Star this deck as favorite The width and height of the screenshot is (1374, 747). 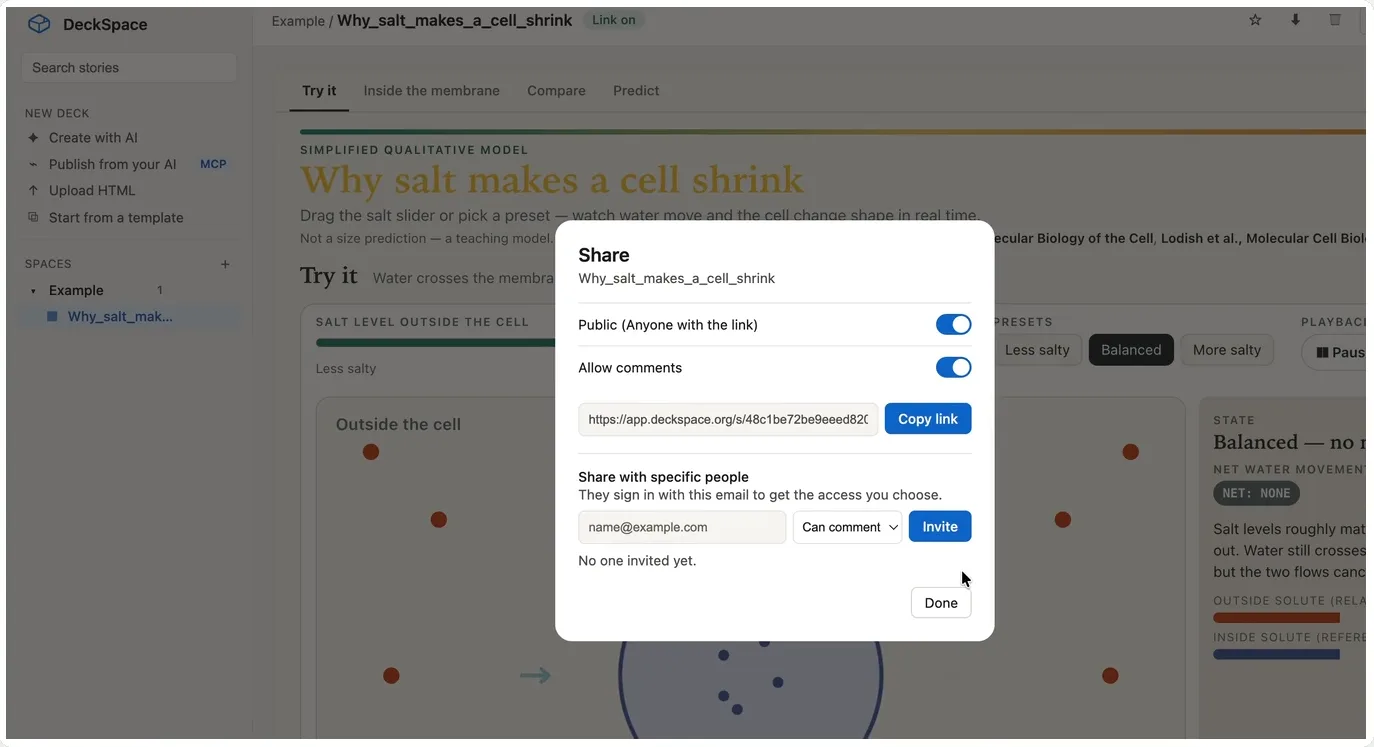1255,20
